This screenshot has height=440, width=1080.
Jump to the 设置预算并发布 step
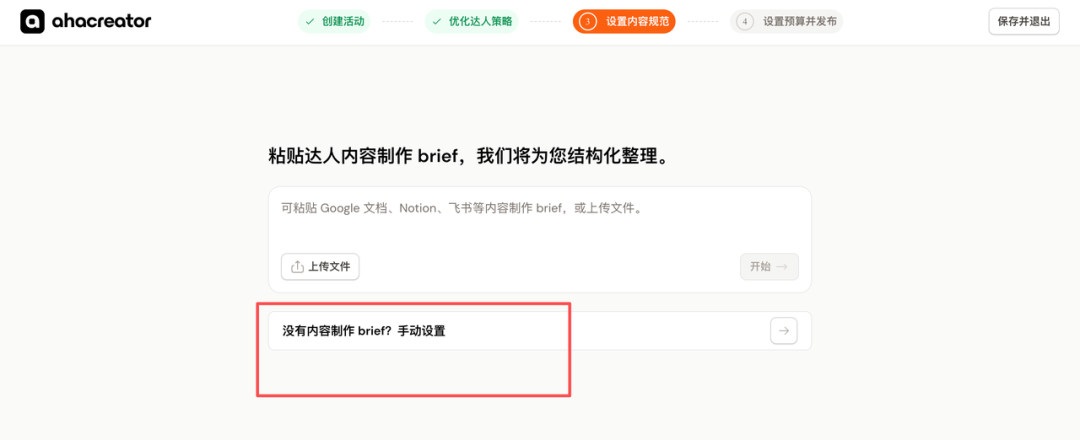(x=787, y=21)
